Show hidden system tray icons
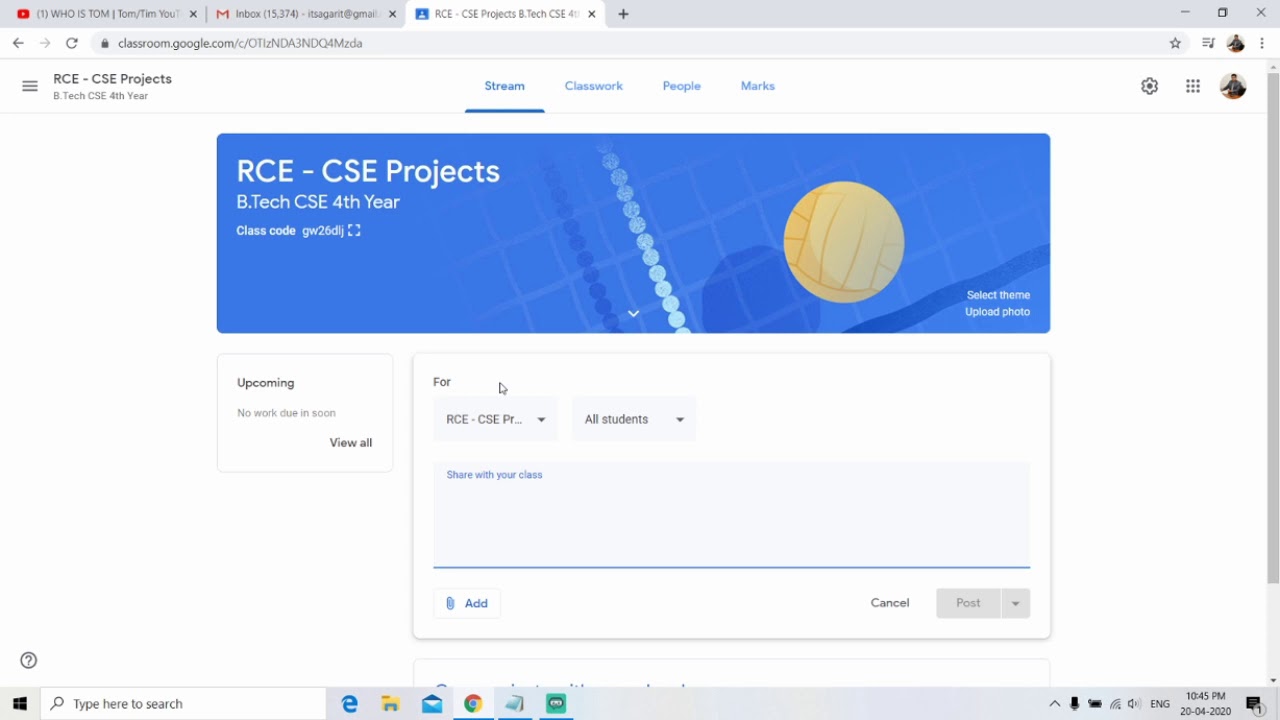The height and width of the screenshot is (720, 1280). tap(1054, 704)
